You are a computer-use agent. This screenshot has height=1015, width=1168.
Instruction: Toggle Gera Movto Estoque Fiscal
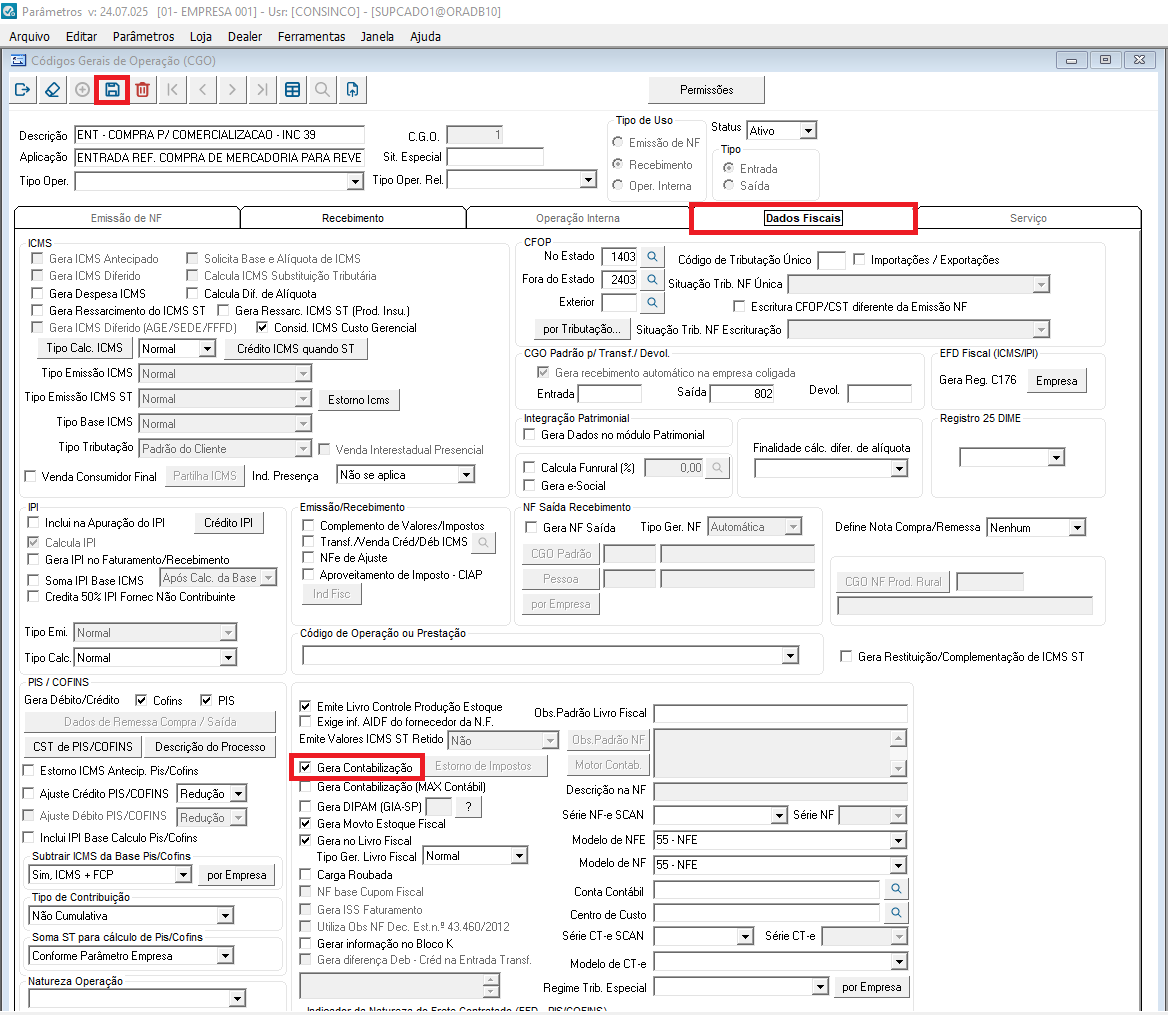pos(305,824)
